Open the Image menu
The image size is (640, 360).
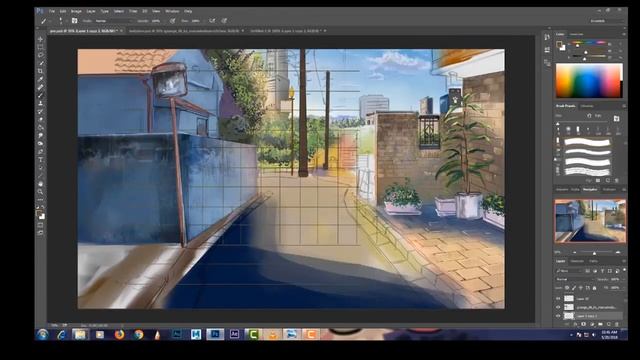point(76,11)
